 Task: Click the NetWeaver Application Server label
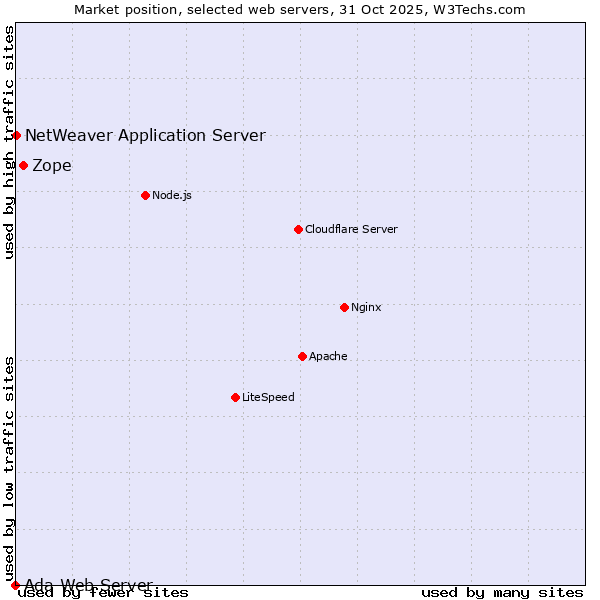pyautogui.click(x=145, y=135)
